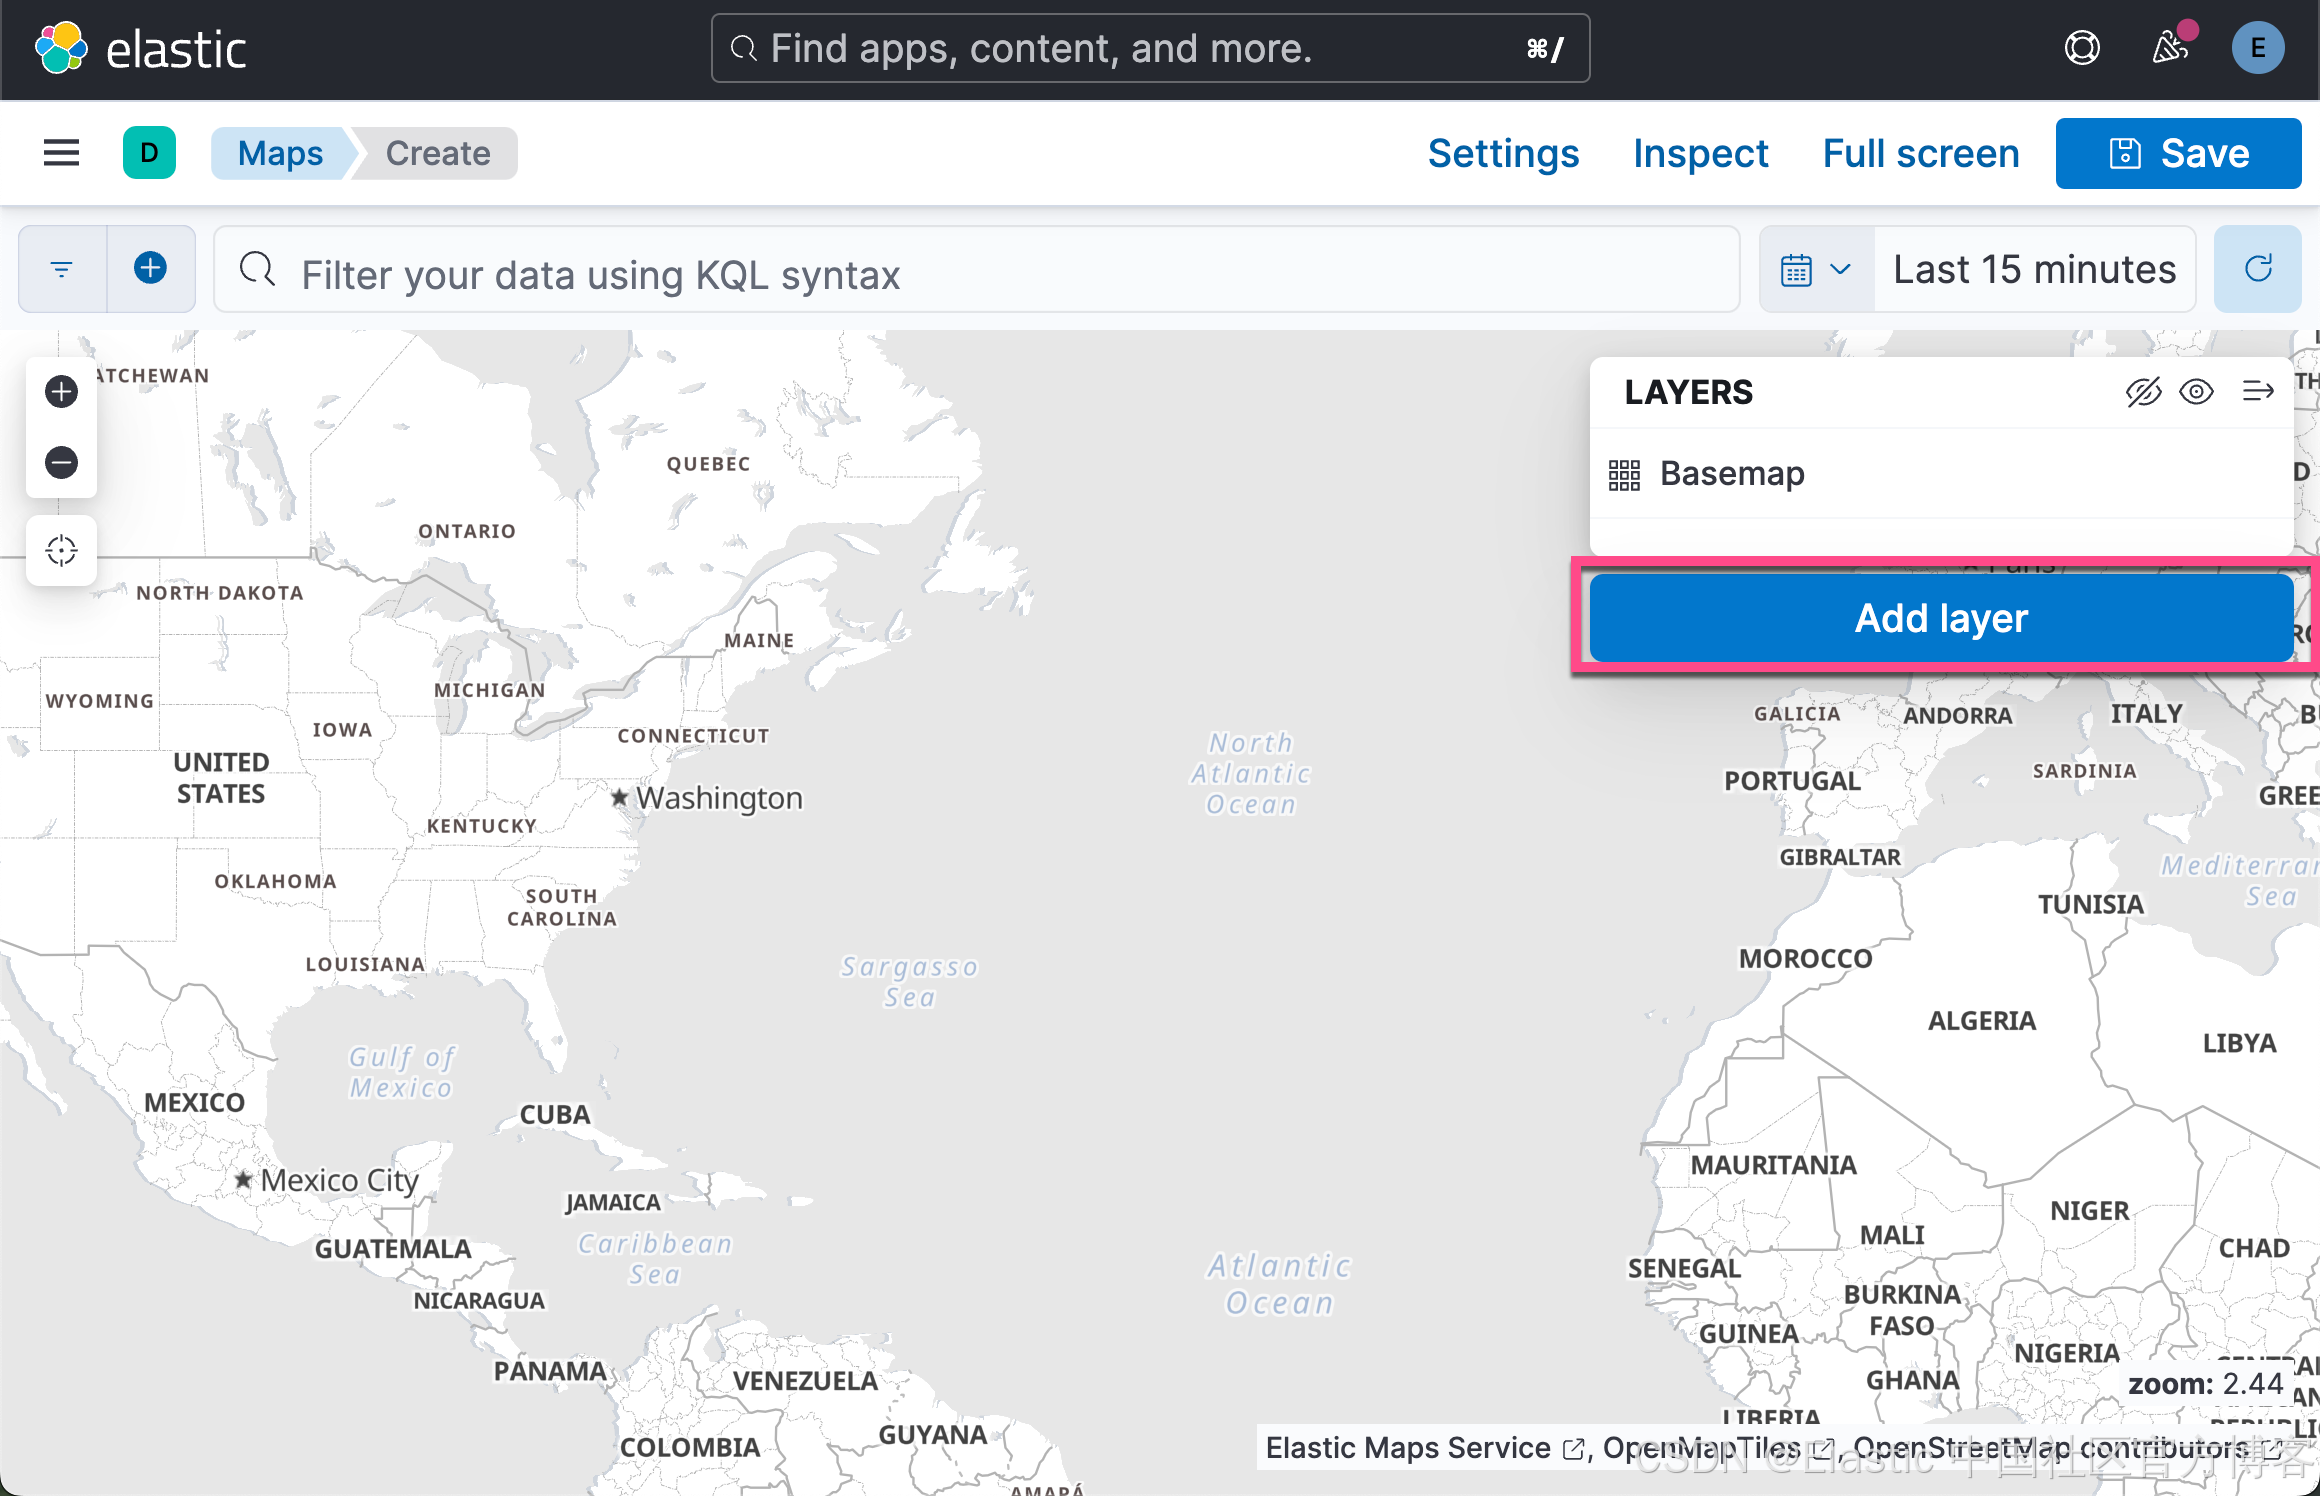This screenshot has height=1496, width=2320.
Task: Open the calendar quick-select dropdown
Action: [1814, 268]
